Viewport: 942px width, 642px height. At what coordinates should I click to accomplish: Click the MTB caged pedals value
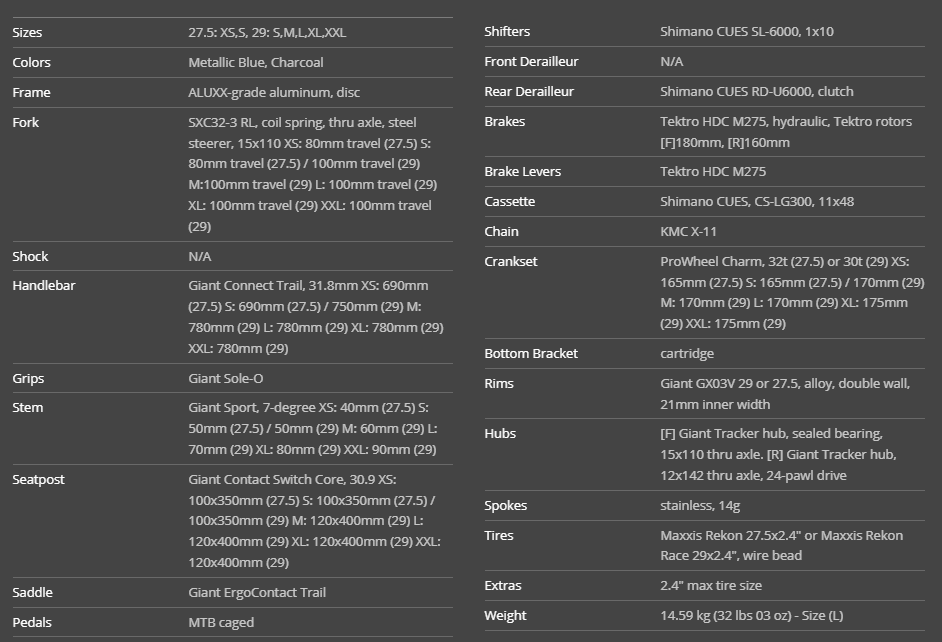[x=221, y=622]
